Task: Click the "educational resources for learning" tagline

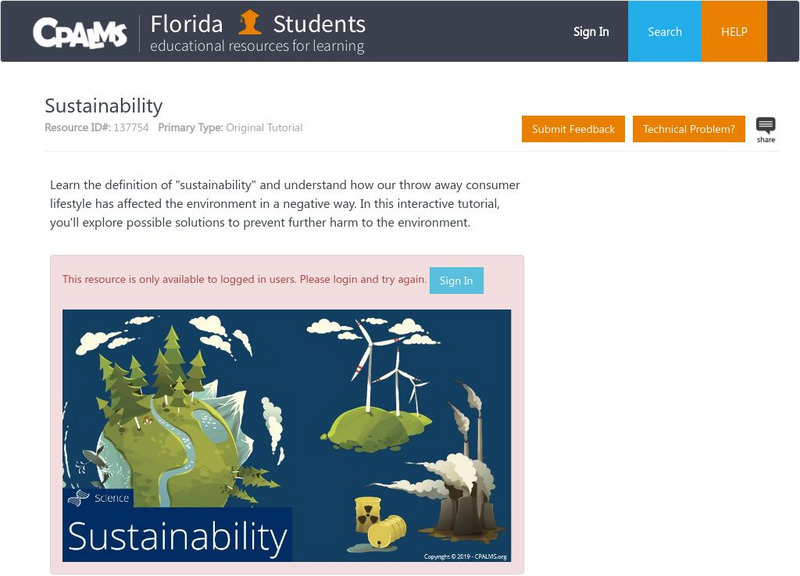Action: pyautogui.click(x=257, y=46)
